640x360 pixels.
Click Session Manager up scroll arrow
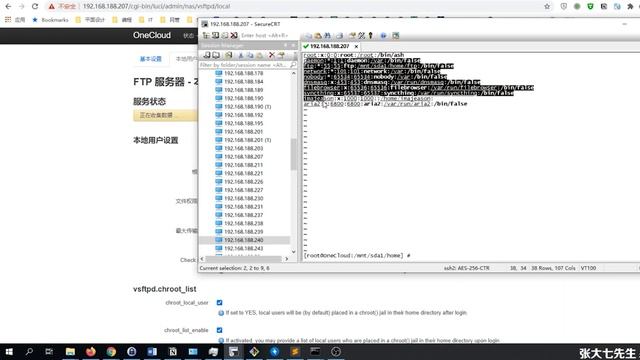click(293, 73)
